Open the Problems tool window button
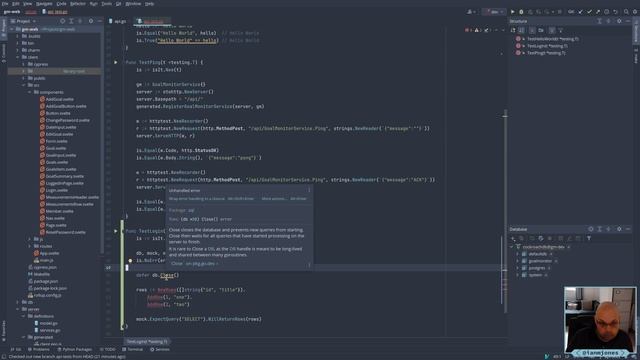 tap(38, 349)
